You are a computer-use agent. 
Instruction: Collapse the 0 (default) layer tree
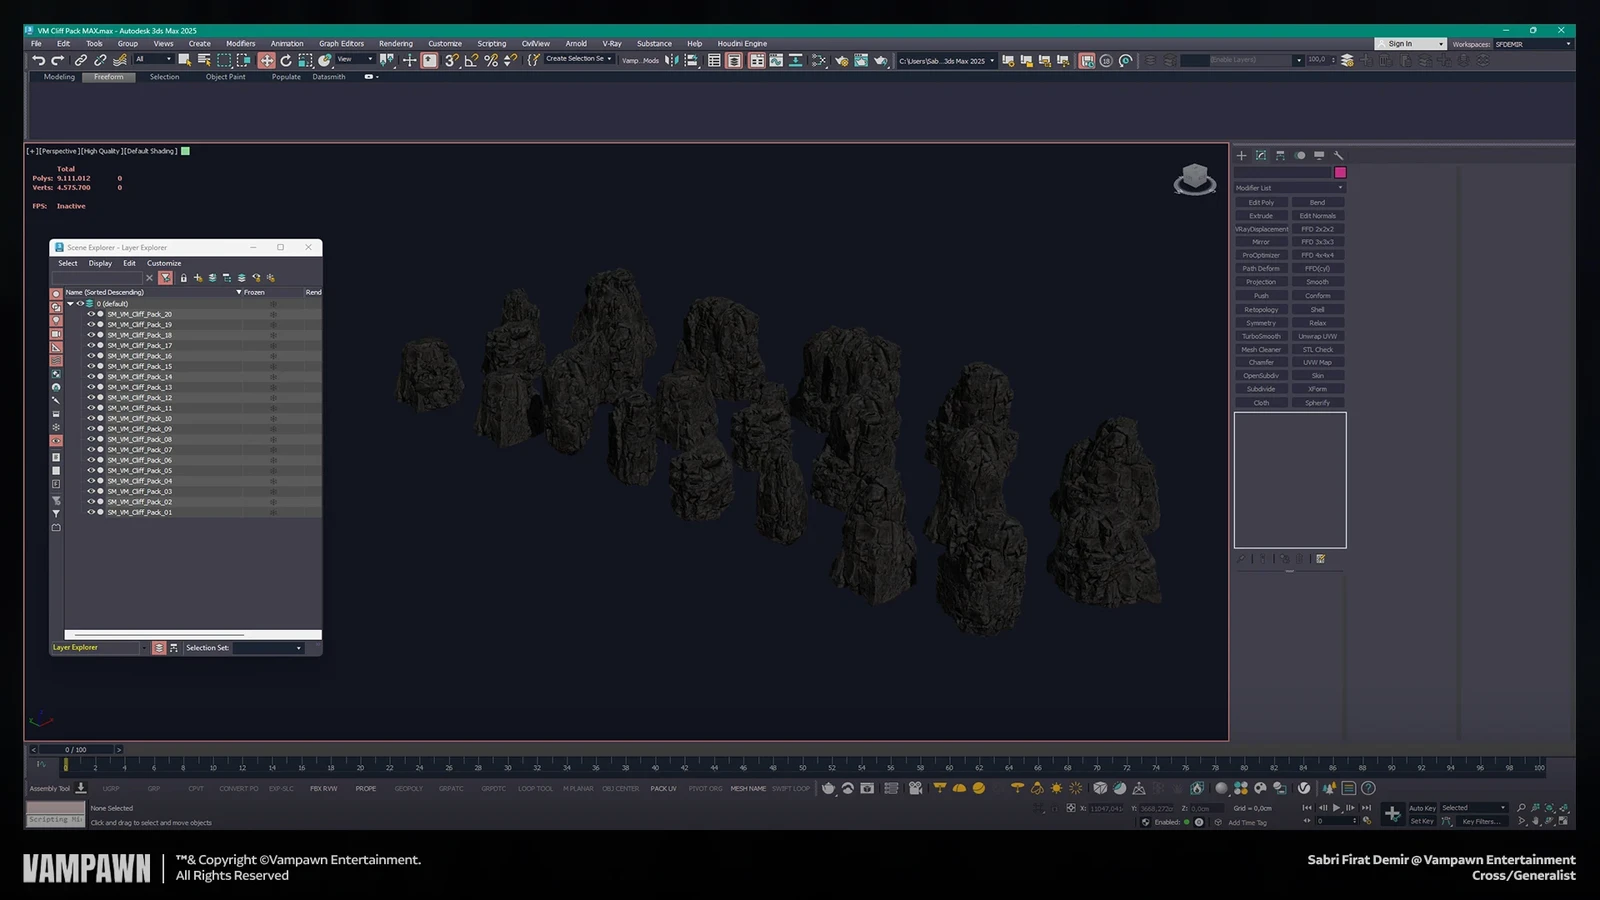click(x=70, y=304)
